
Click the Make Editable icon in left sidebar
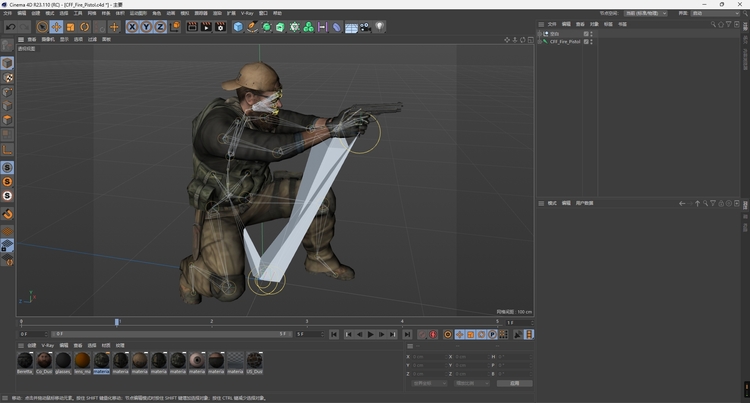(7, 45)
